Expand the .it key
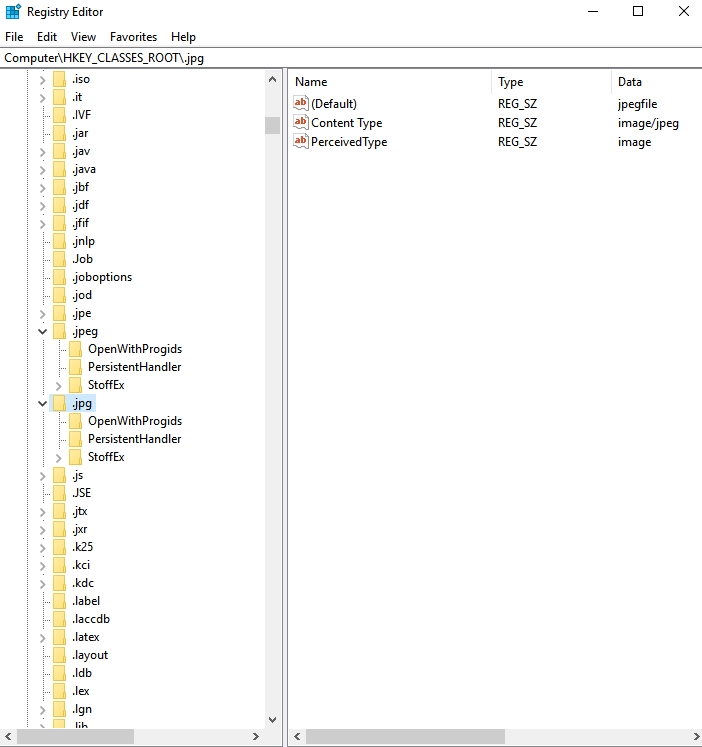Viewport: 702px width, 747px height. 42,98
